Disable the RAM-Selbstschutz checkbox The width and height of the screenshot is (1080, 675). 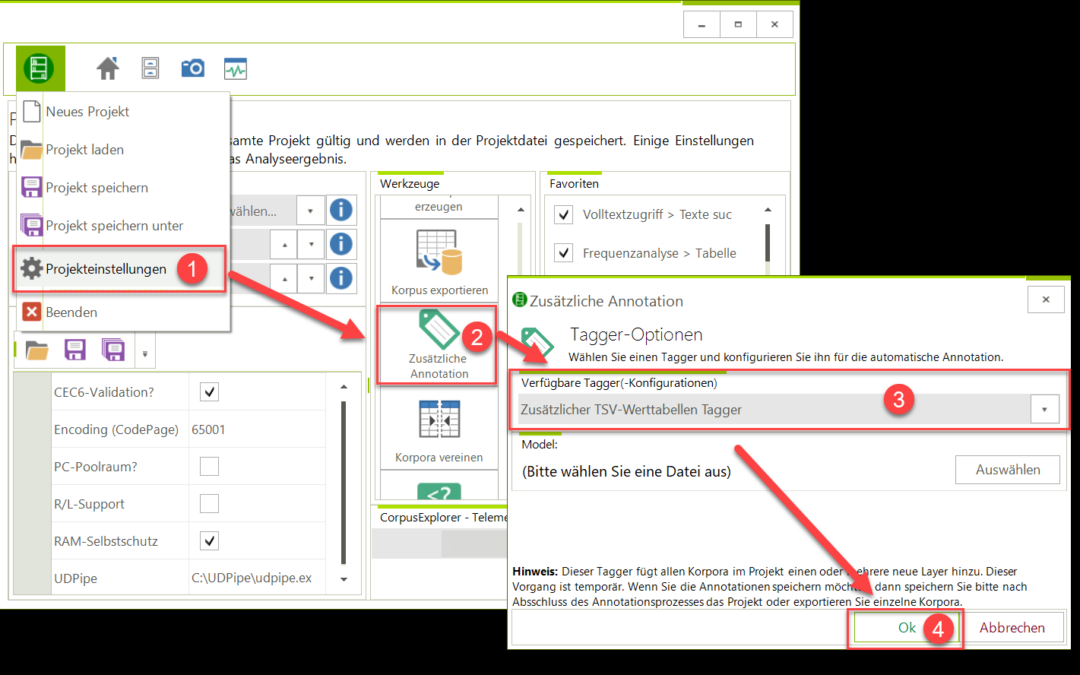[210, 541]
